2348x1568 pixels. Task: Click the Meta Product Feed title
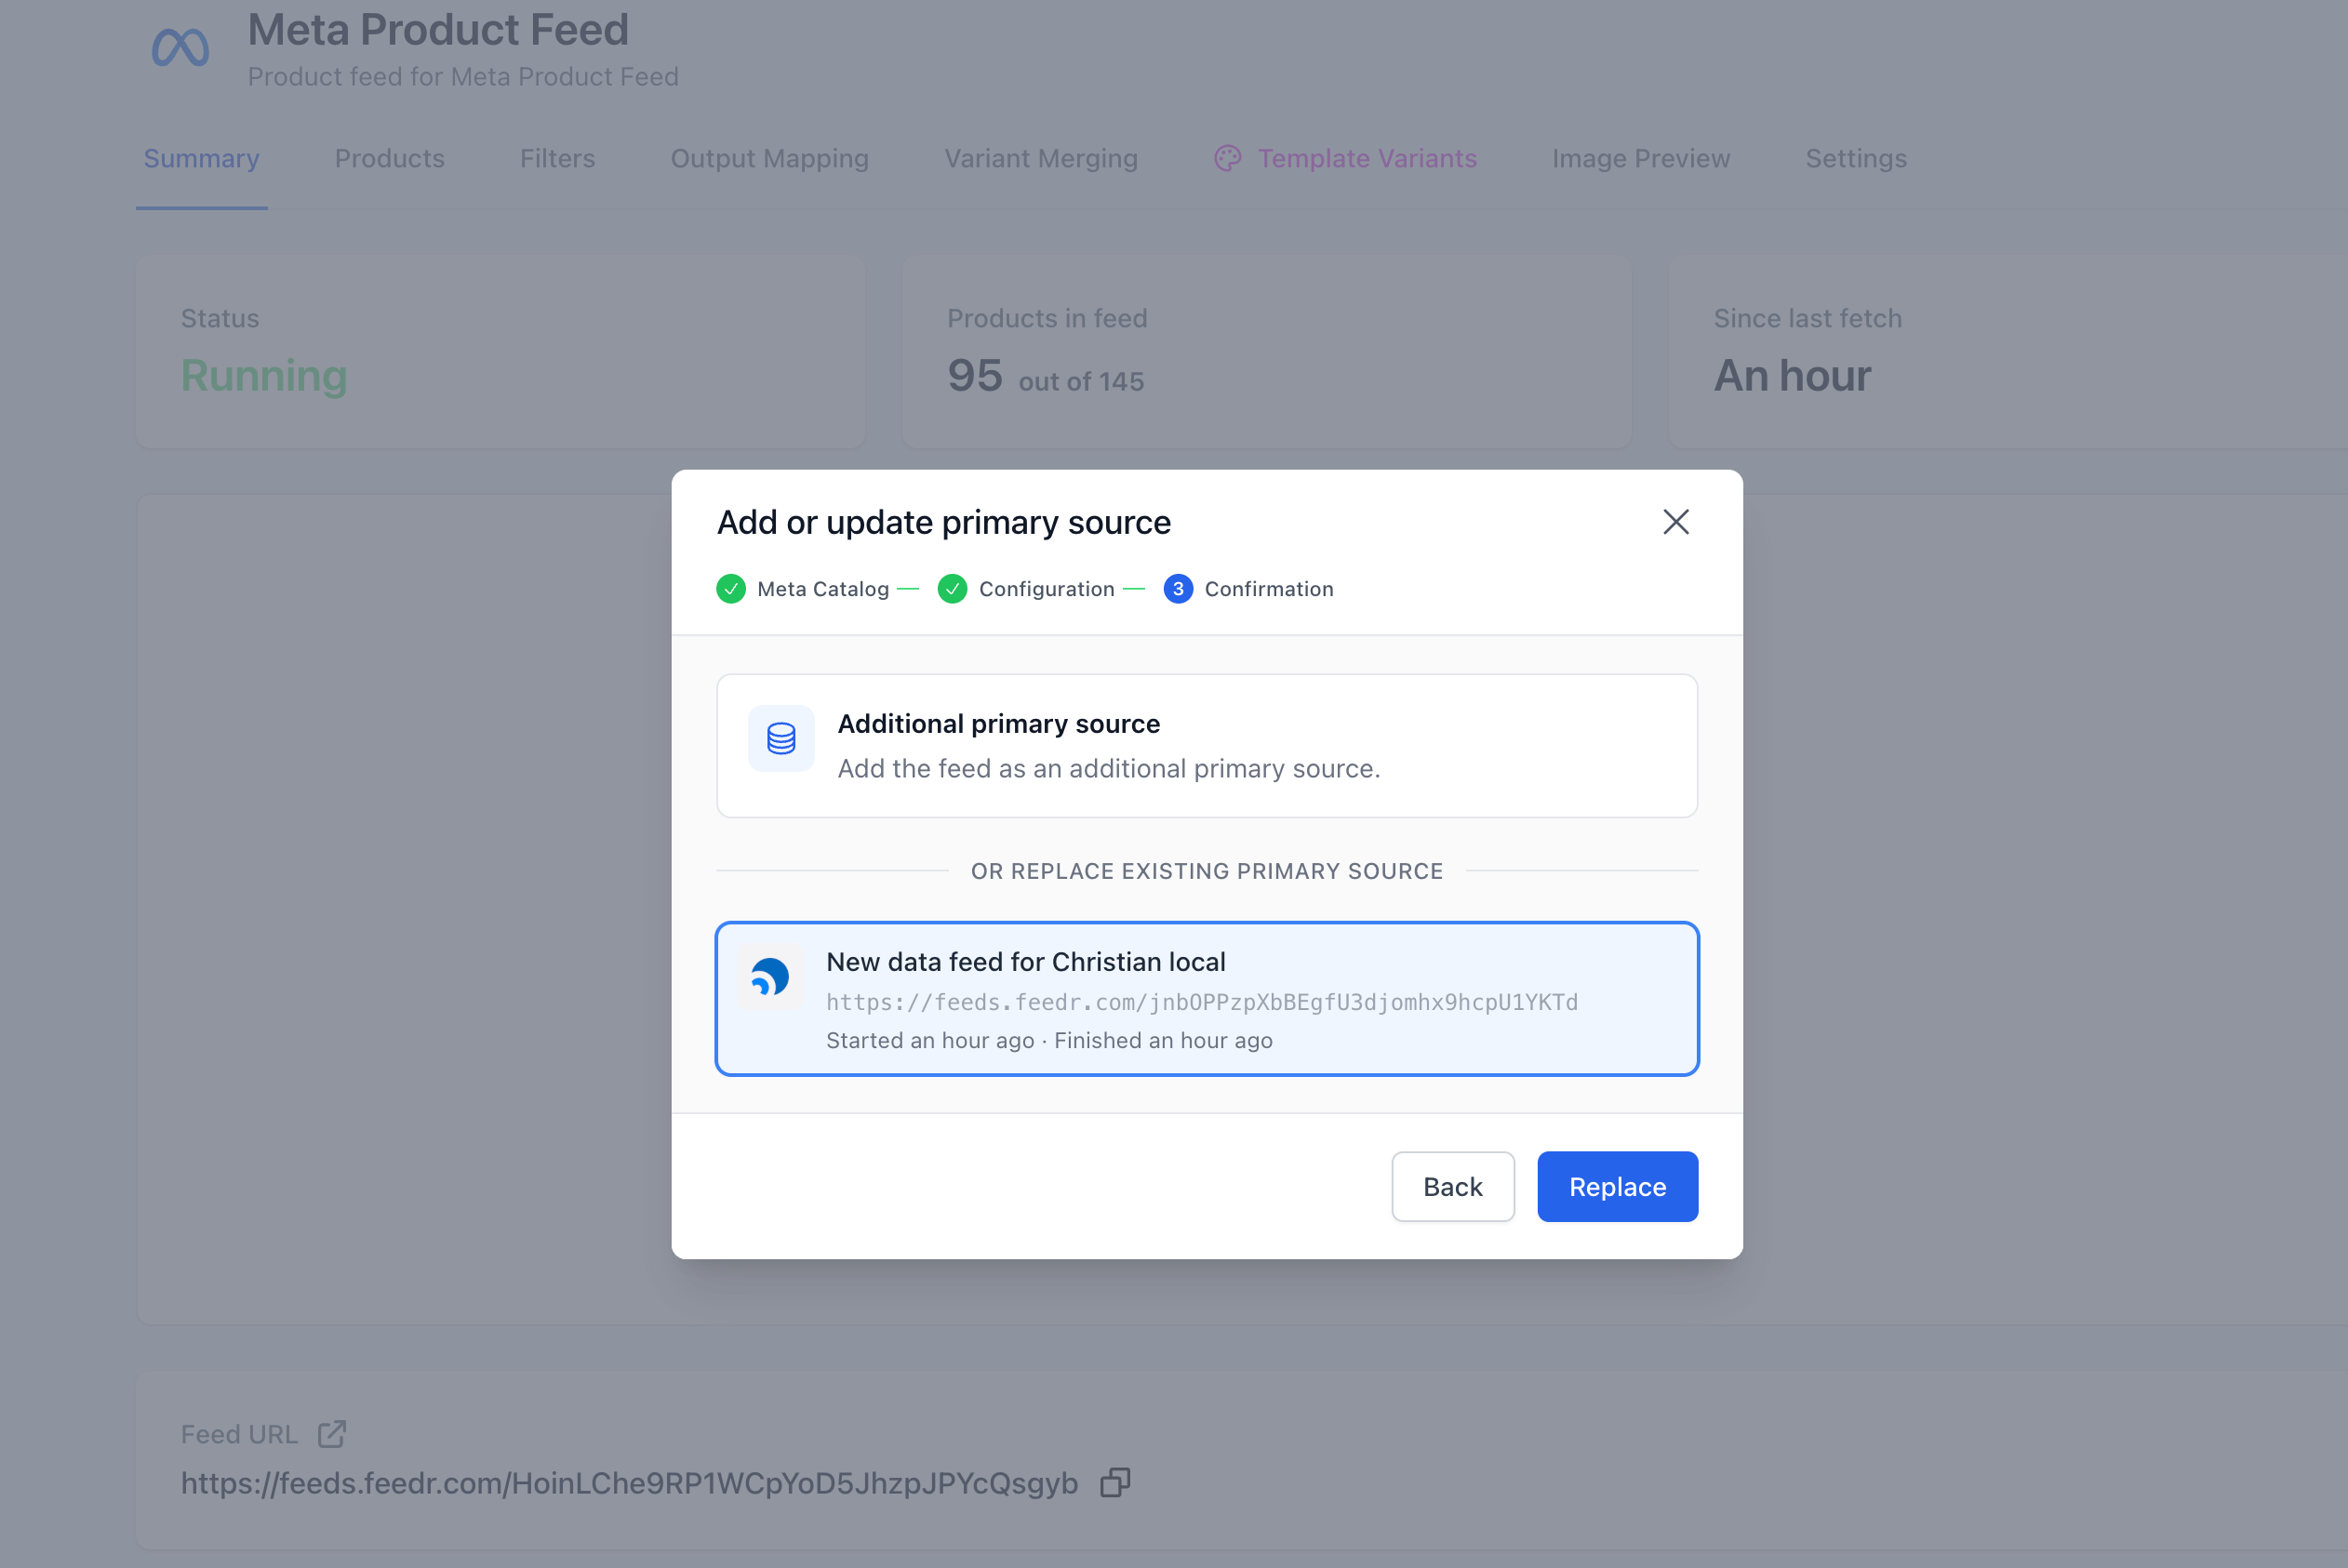click(438, 29)
